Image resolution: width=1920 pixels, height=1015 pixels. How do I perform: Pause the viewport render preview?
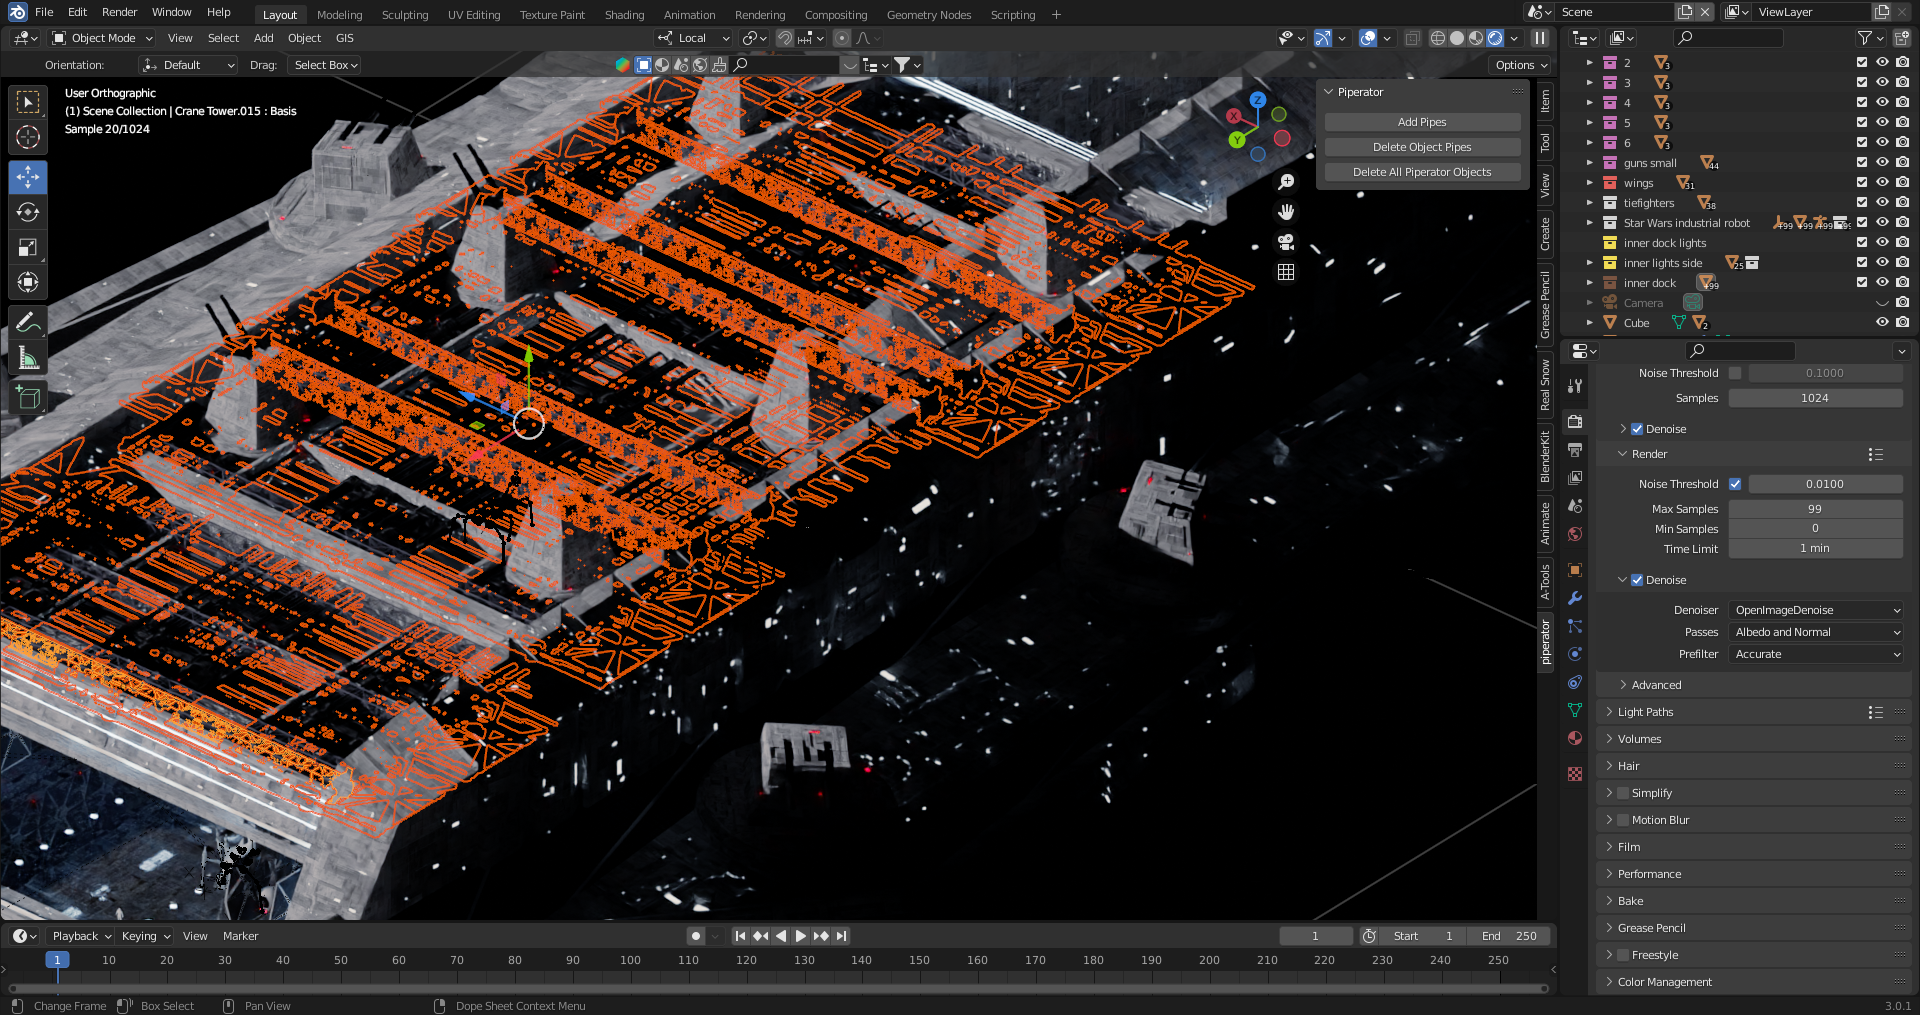1540,38
